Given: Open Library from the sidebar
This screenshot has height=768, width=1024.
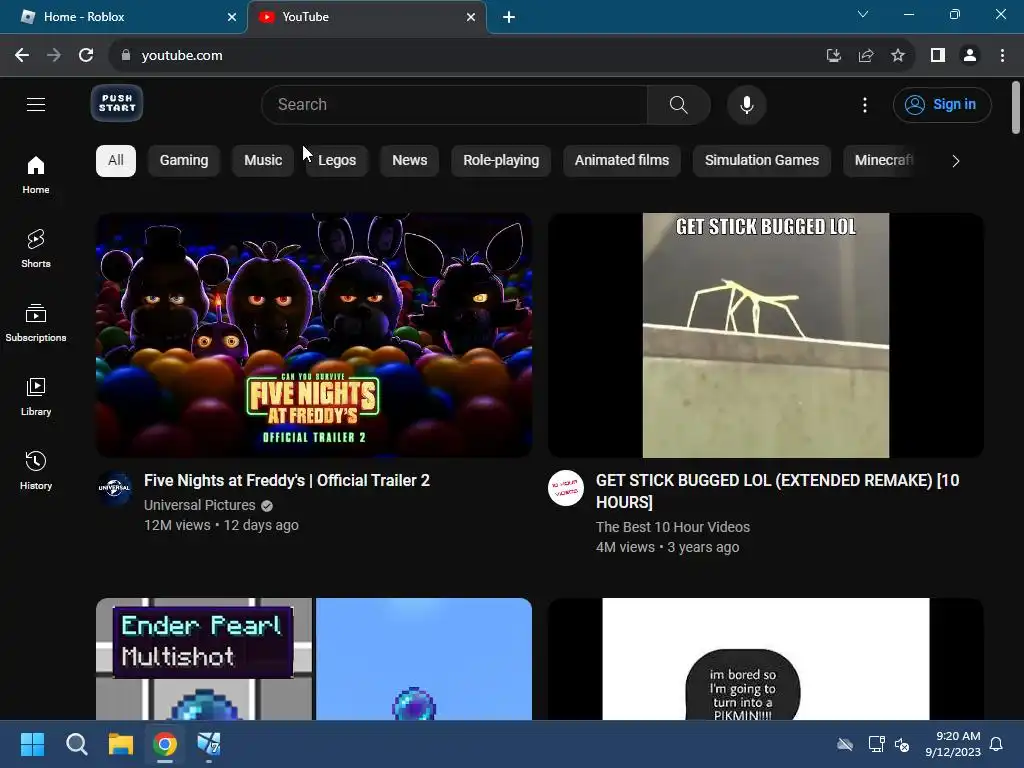Looking at the screenshot, I should pos(36,396).
